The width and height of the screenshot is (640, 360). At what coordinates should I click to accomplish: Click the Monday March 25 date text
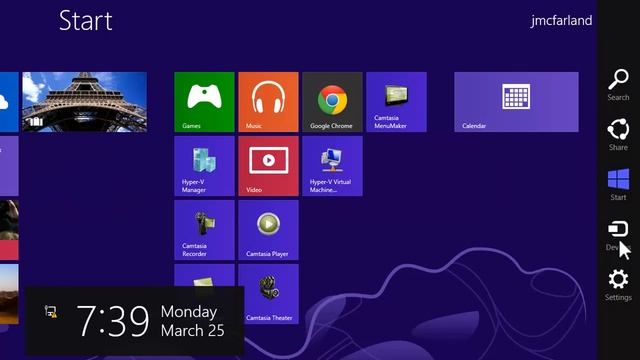click(193, 321)
